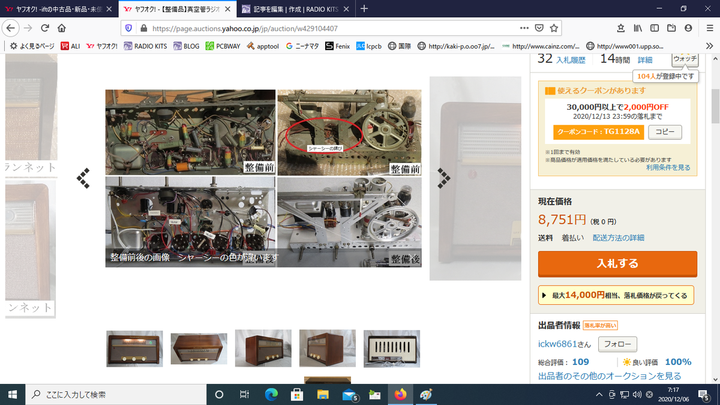Click the Windows Start button

(13, 394)
